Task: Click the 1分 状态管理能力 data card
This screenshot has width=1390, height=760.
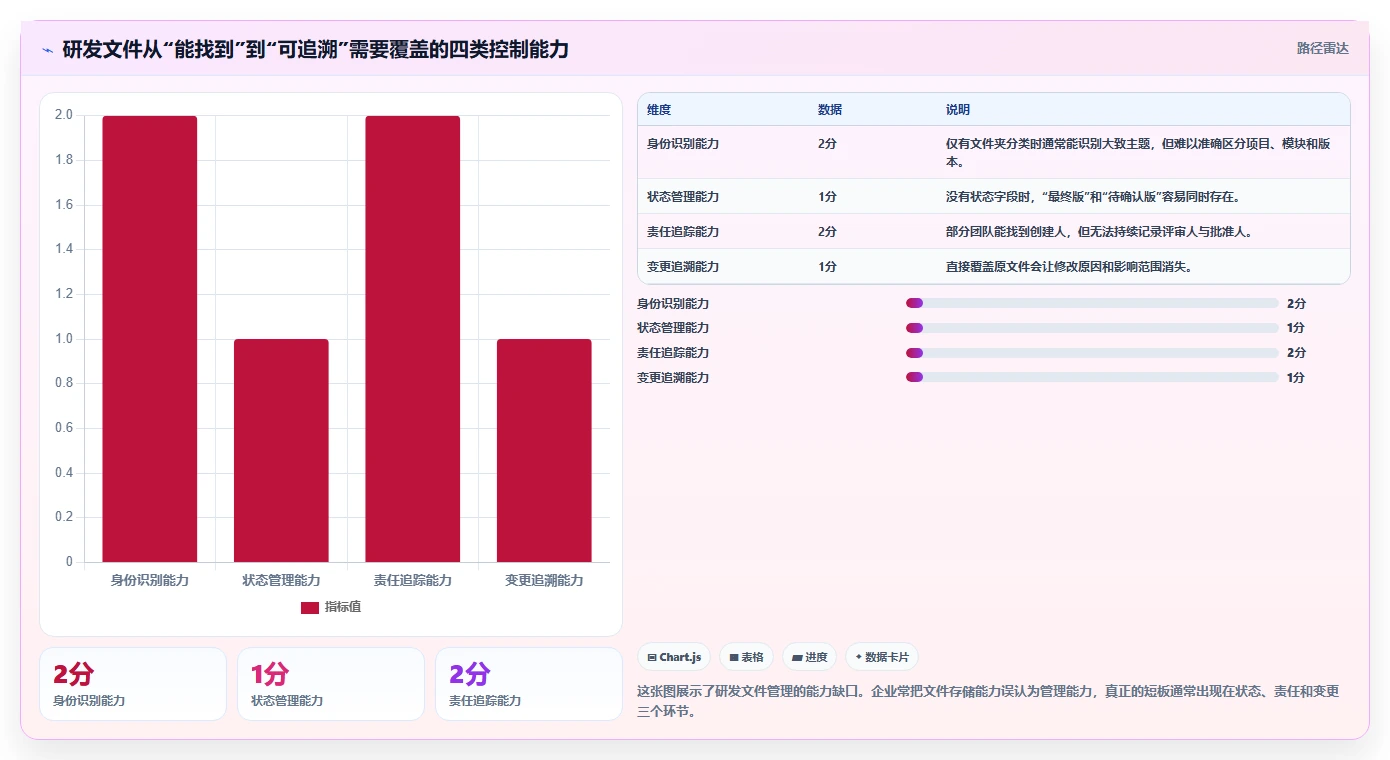Action: [x=331, y=684]
